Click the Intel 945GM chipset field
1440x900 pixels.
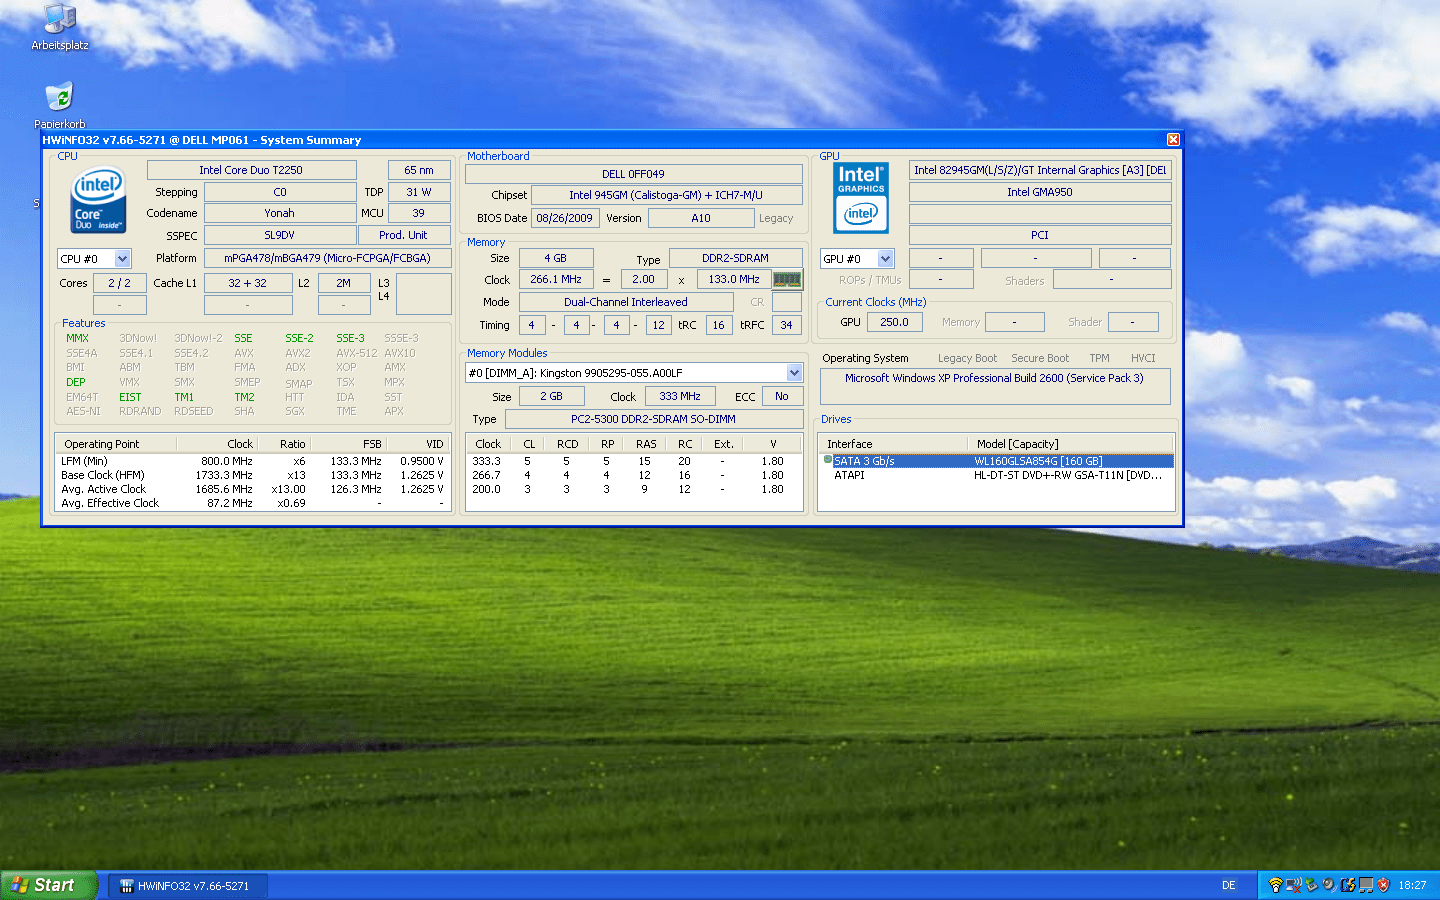coord(666,195)
